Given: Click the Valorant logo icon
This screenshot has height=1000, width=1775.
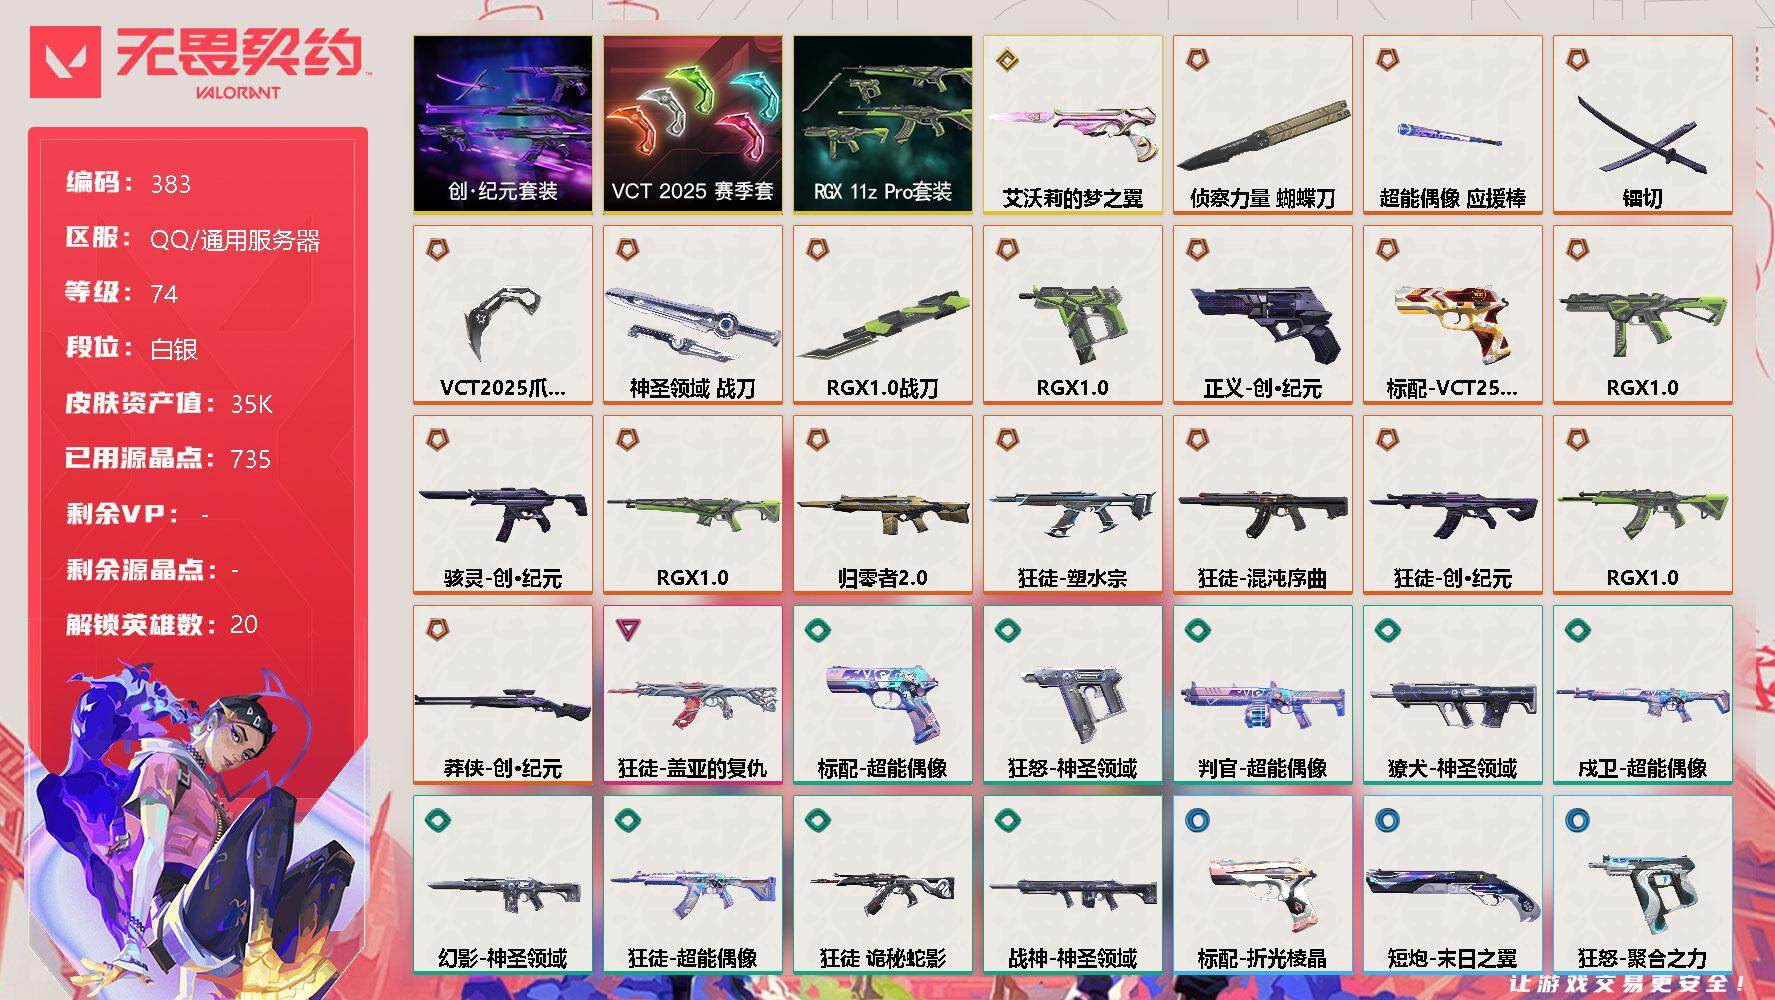Looking at the screenshot, I should [66, 62].
